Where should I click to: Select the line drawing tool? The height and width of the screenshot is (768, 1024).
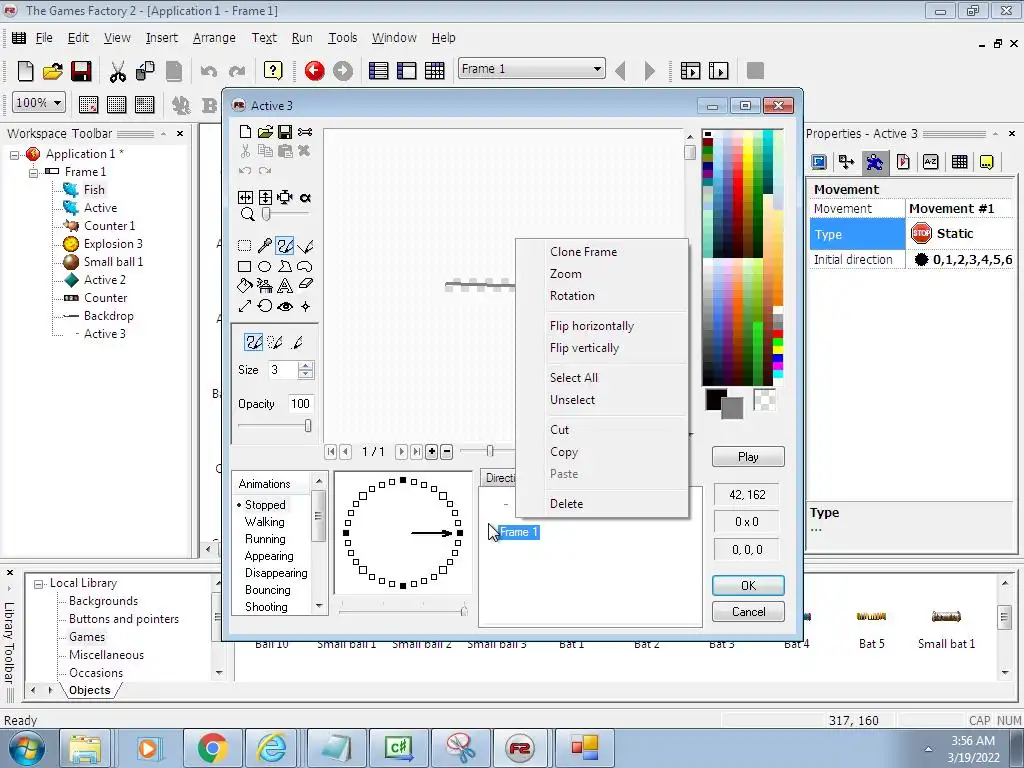coord(305,246)
